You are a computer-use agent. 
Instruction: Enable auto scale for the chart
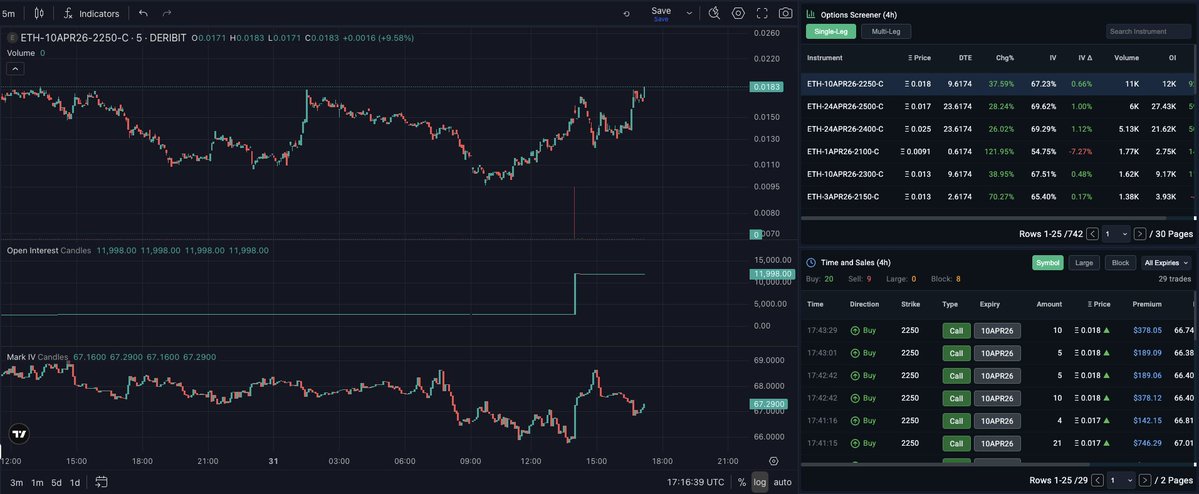tap(782, 483)
